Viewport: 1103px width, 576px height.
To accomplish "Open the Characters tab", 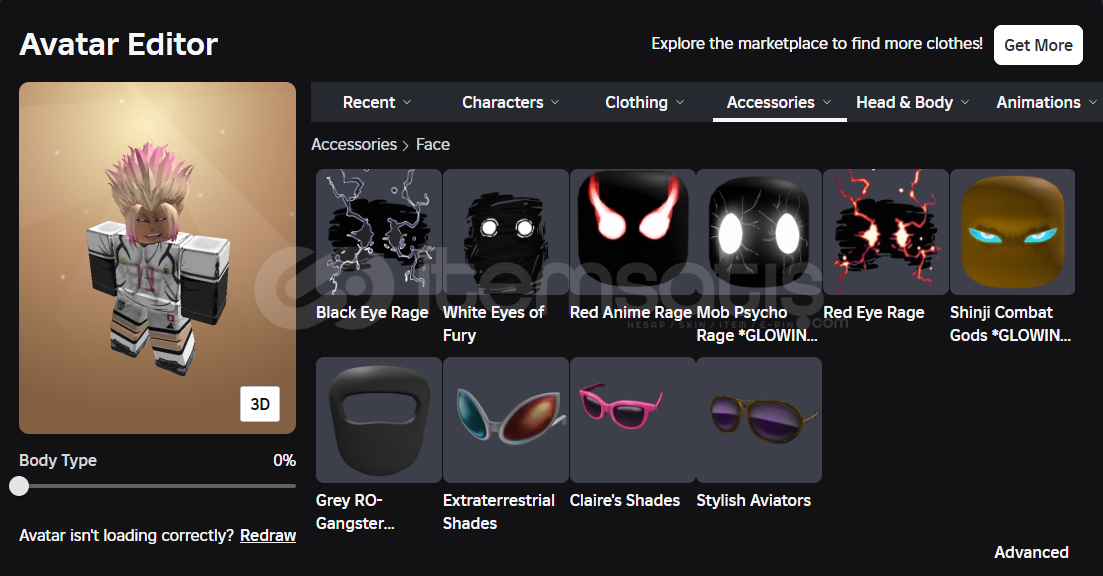I will click(511, 102).
